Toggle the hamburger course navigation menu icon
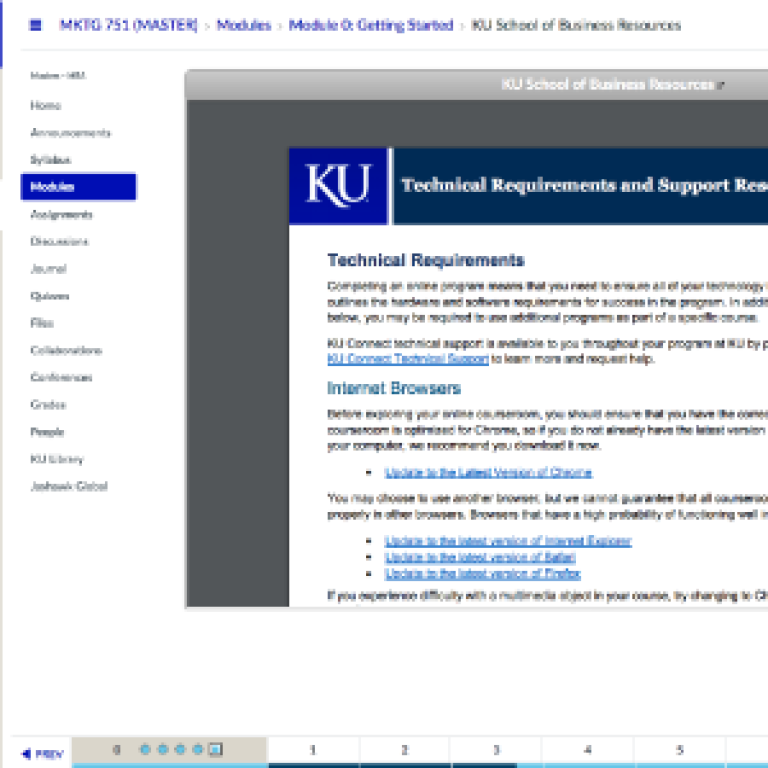This screenshot has width=768, height=768. (x=36, y=24)
